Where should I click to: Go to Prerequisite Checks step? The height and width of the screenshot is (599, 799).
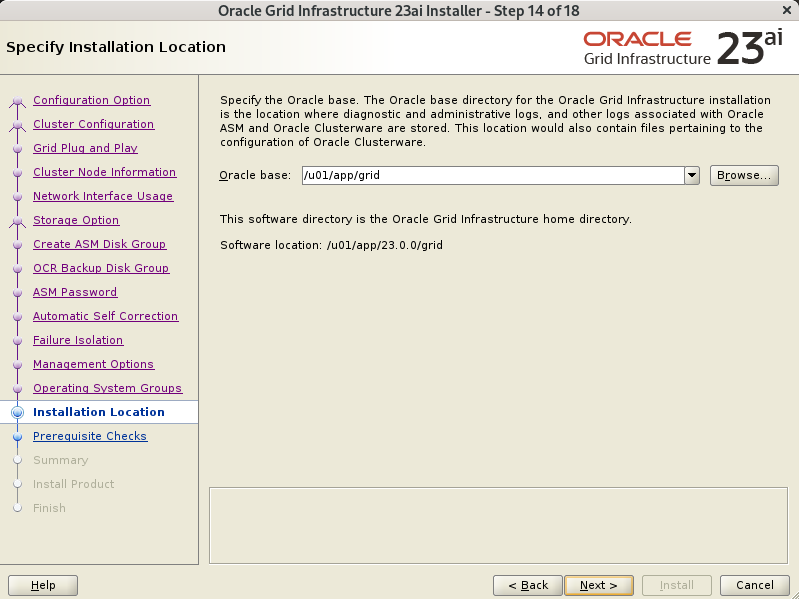point(90,436)
